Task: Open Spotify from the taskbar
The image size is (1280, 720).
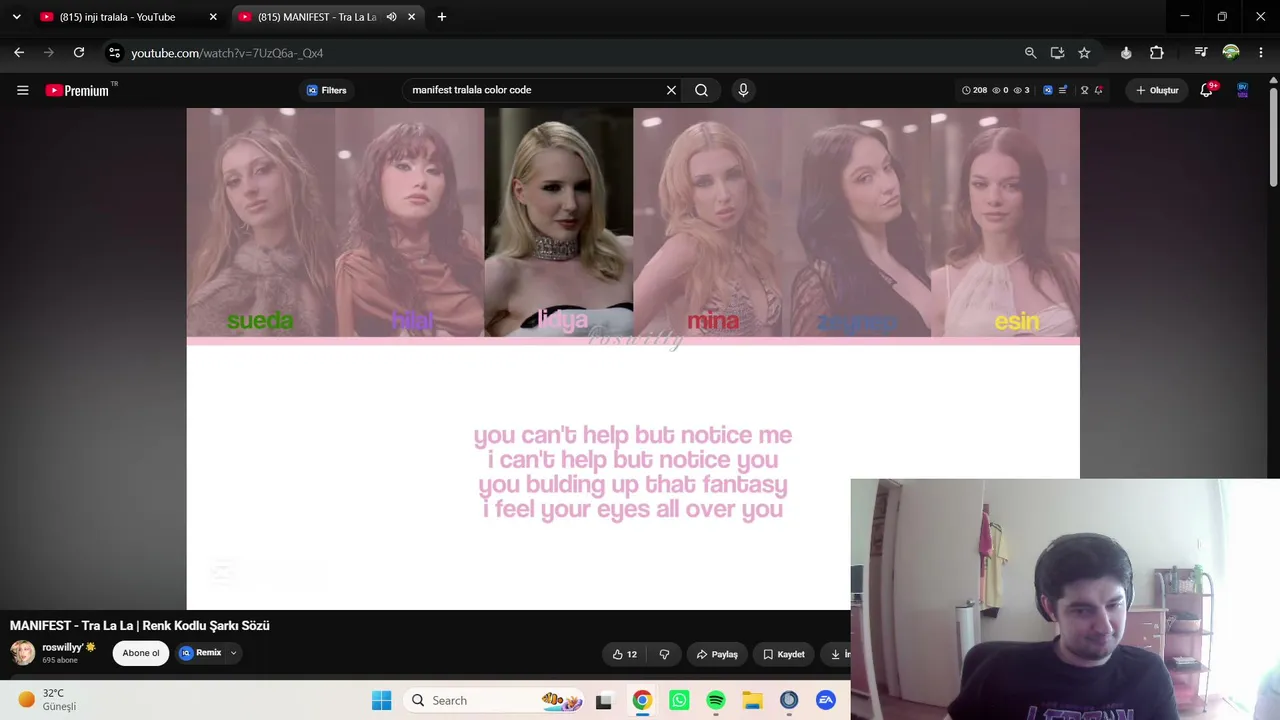Action: (x=716, y=700)
